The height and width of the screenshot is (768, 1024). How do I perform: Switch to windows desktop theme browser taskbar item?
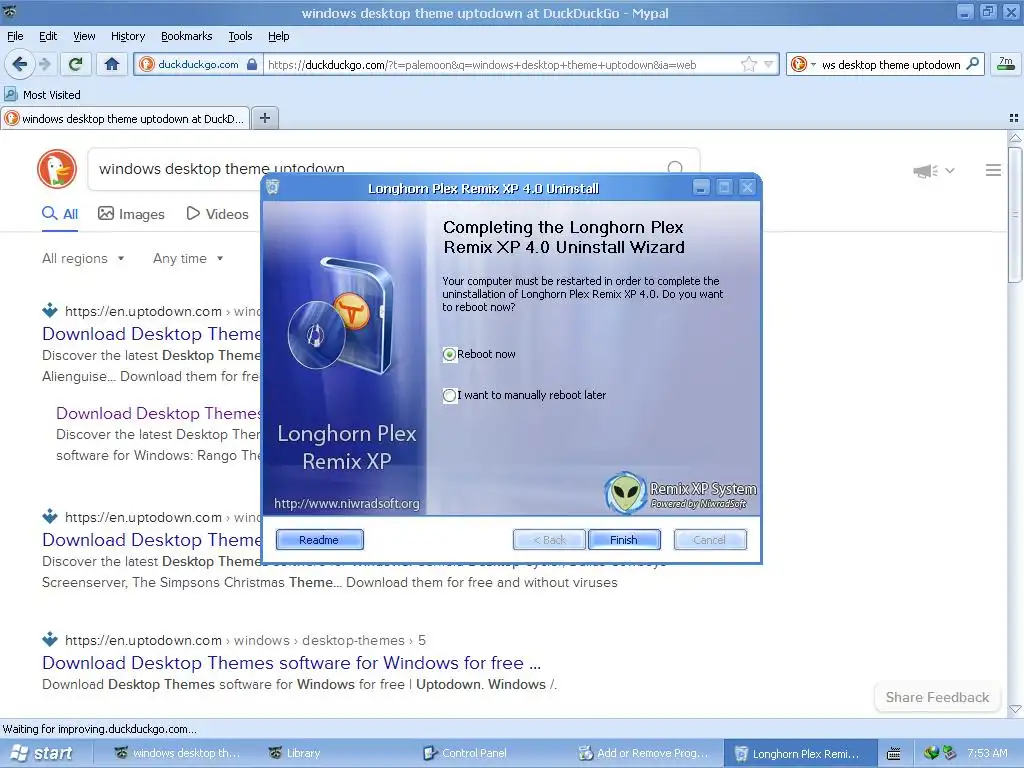(x=178, y=753)
